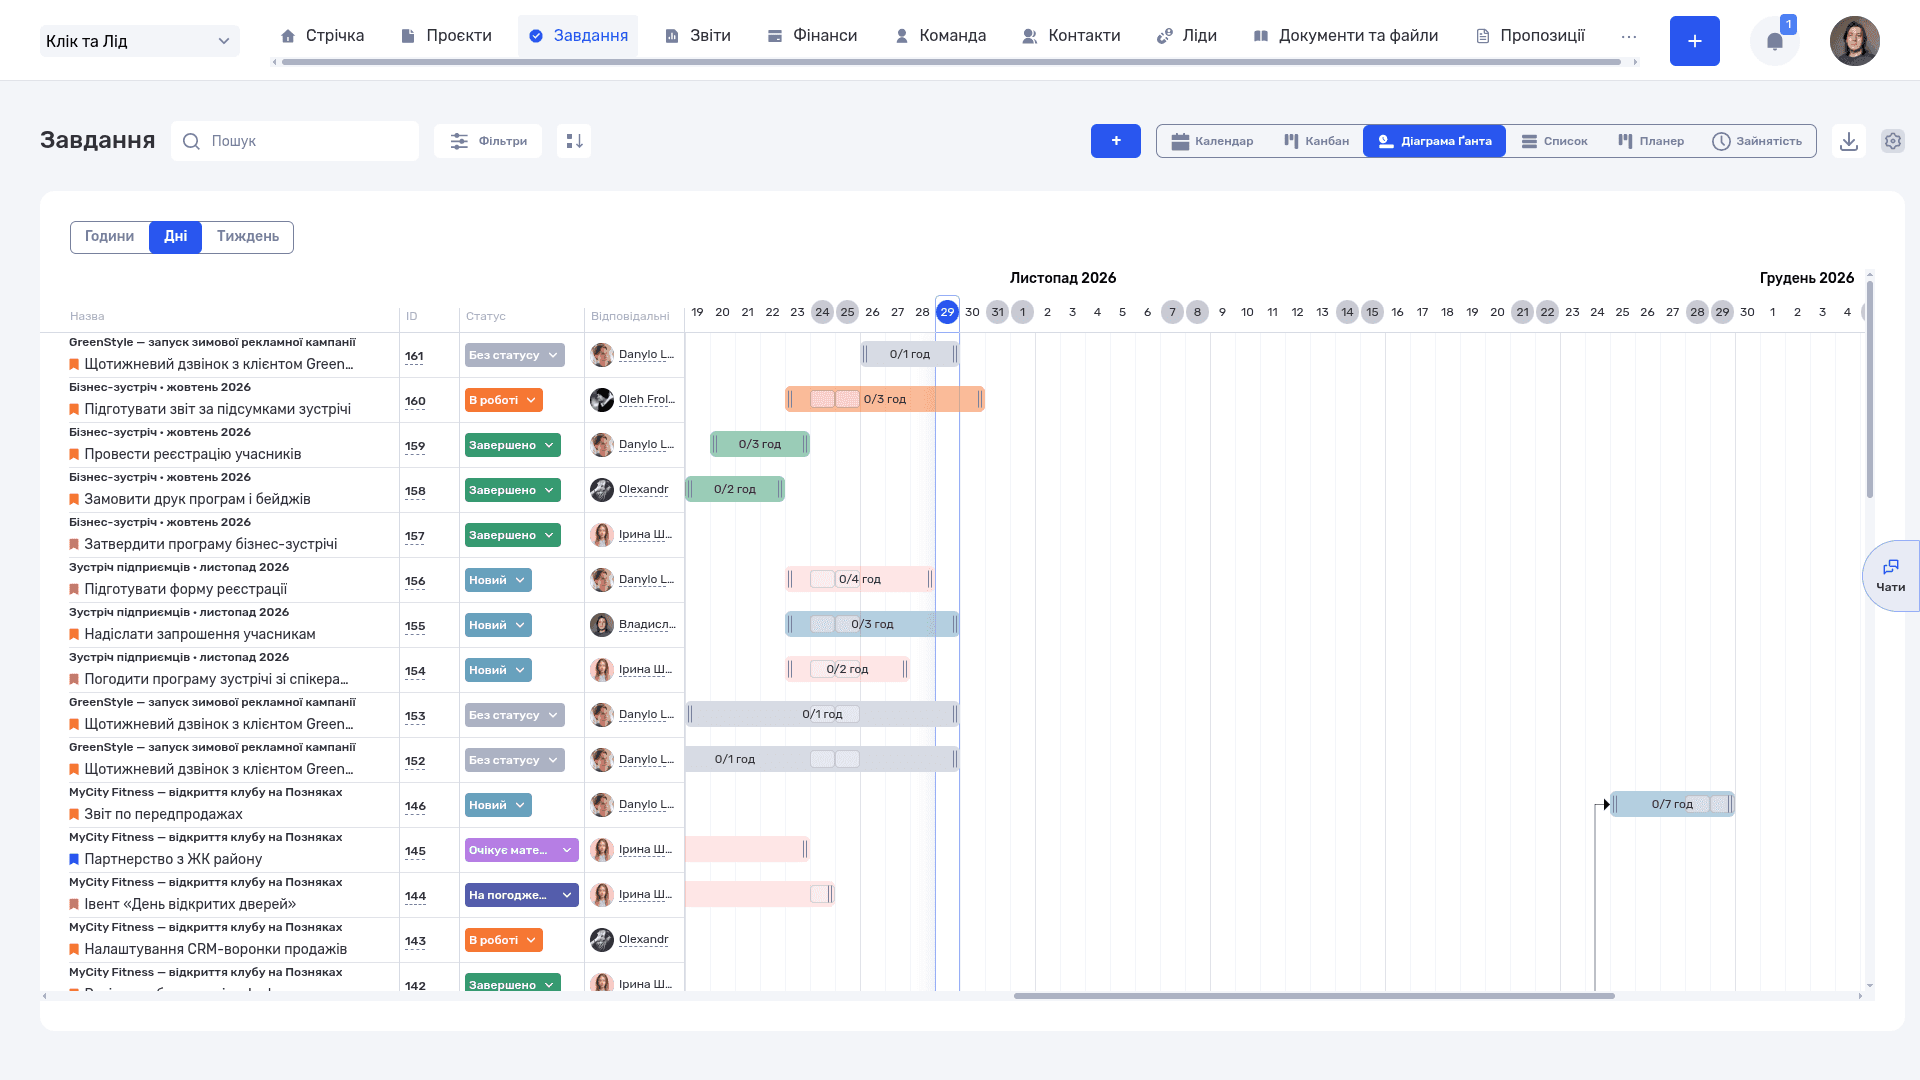
Task: Open the task view settings gear
Action: click(1892, 141)
